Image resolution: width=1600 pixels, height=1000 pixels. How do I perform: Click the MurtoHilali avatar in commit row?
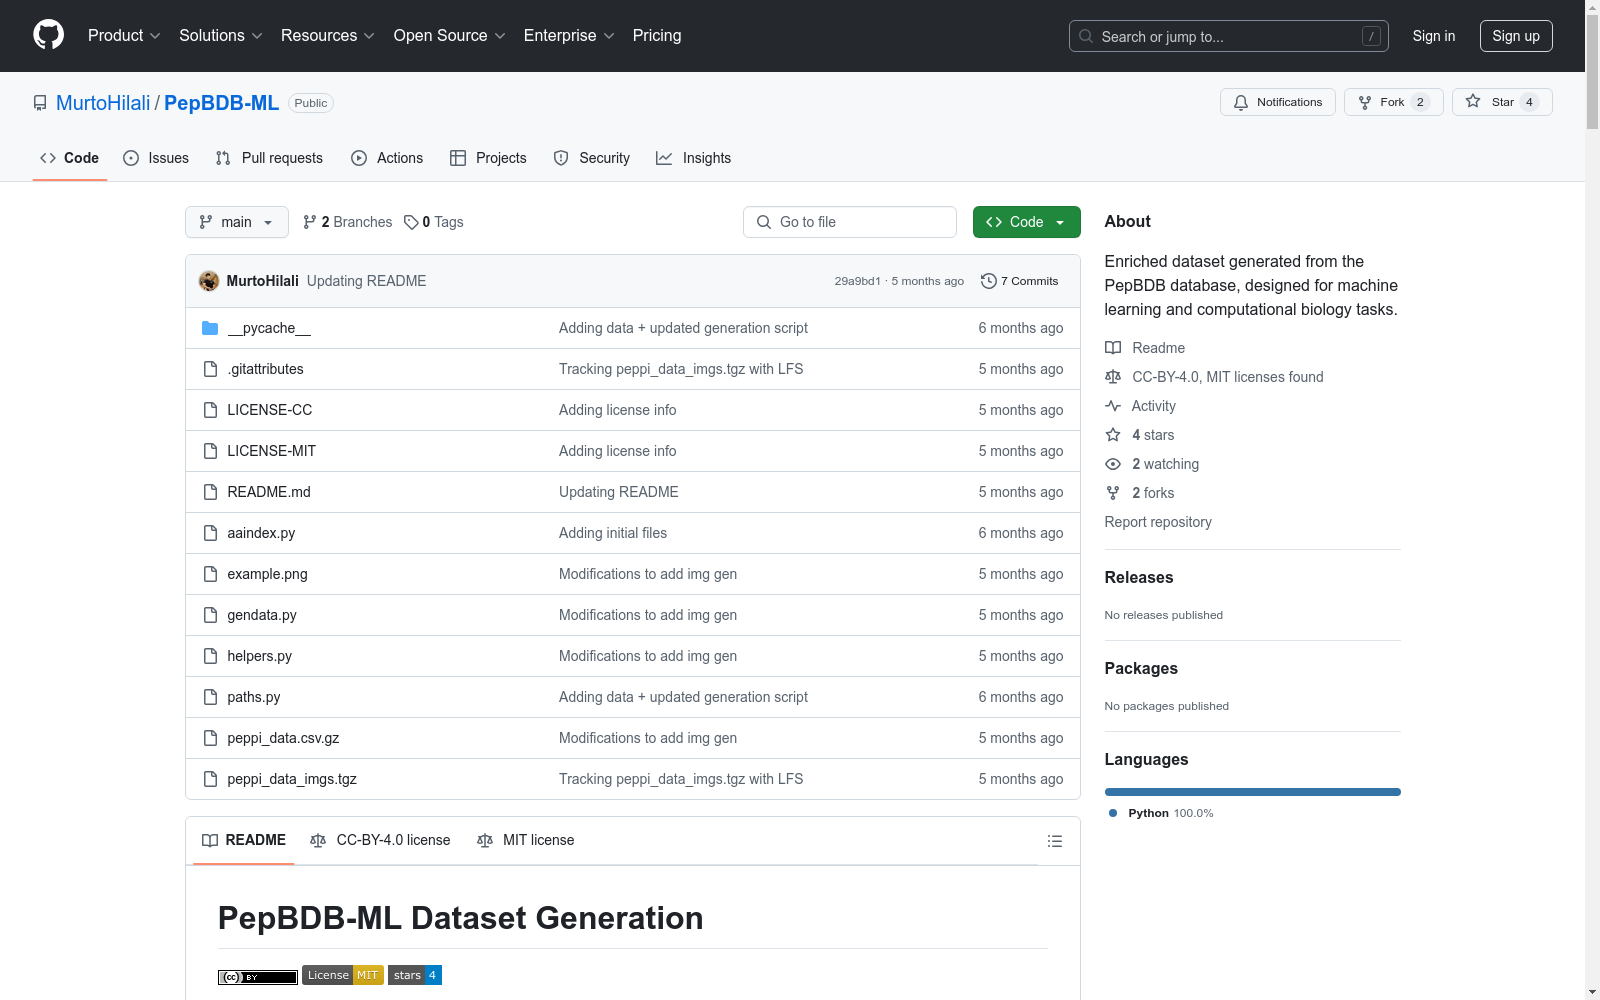[209, 281]
